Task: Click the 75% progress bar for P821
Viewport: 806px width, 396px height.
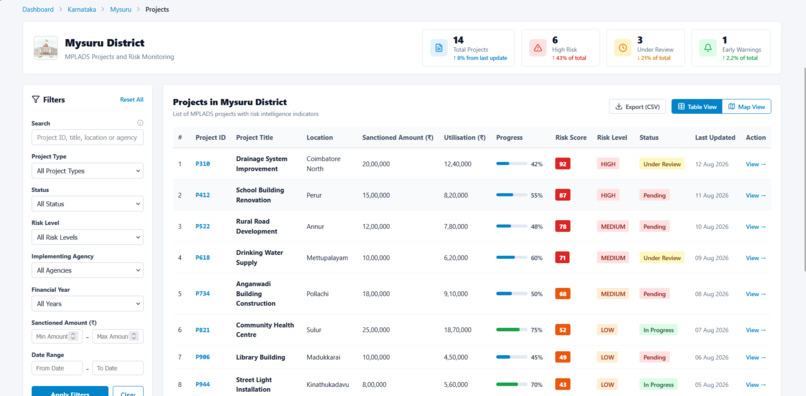Action: coord(511,330)
